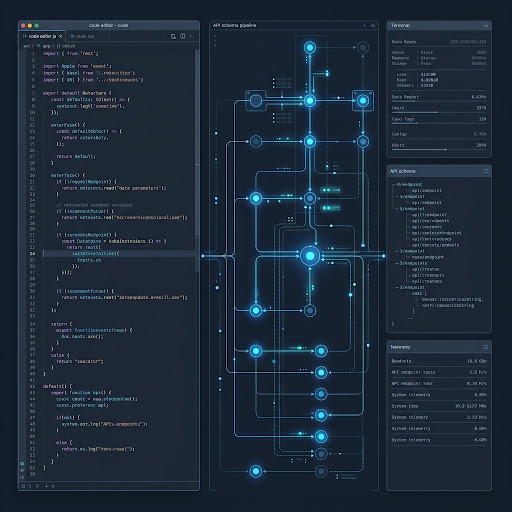The height and width of the screenshot is (512, 512).
Task: Click the 'Terminal' panel title
Action: (x=400, y=25)
